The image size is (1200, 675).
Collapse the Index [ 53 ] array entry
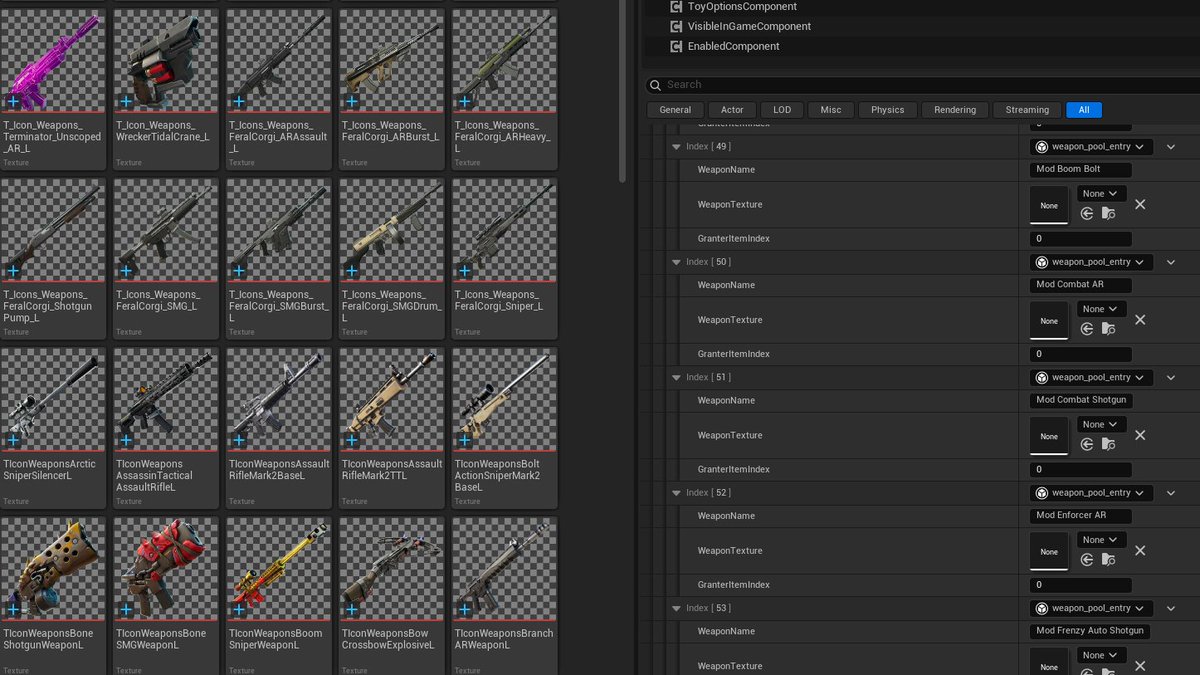point(676,608)
